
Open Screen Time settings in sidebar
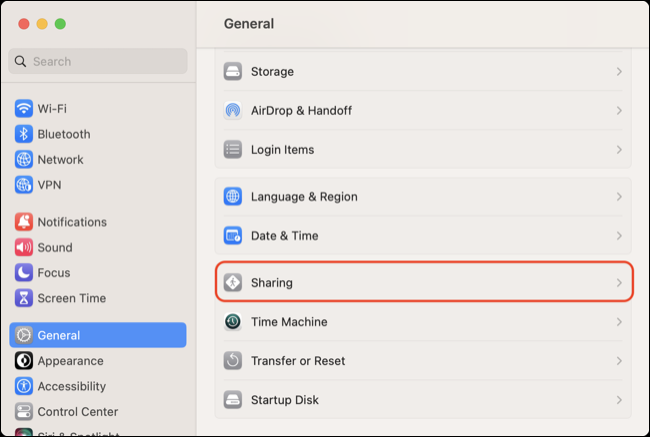point(71,298)
